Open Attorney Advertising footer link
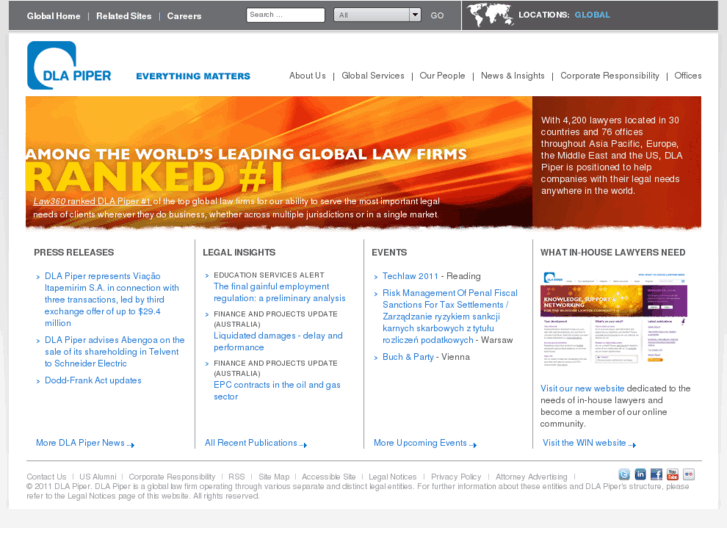727x545 pixels. pyautogui.click(x=531, y=476)
